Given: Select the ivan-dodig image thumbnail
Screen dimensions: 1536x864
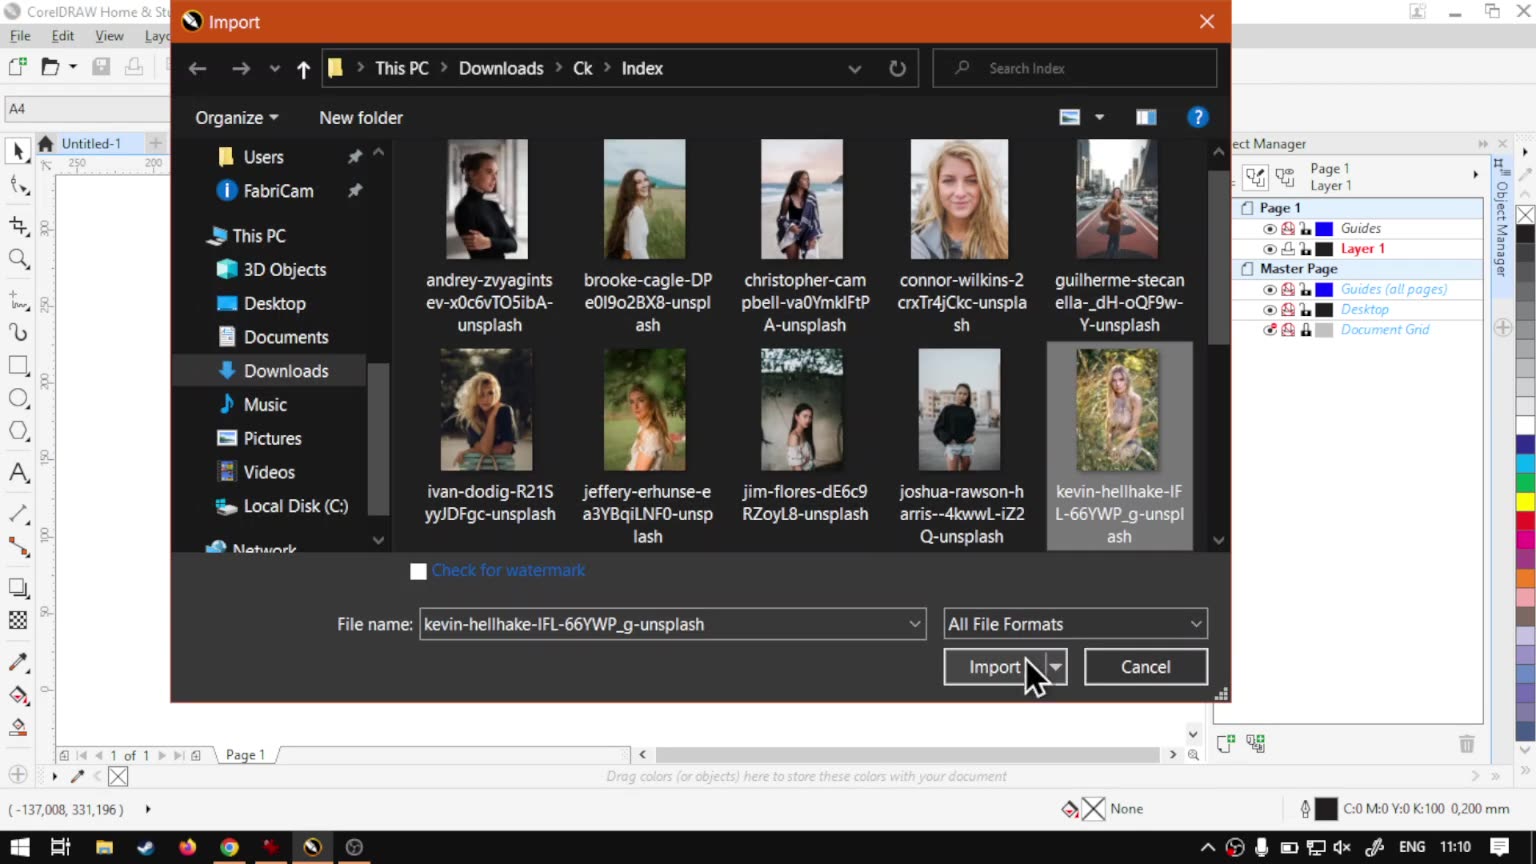Looking at the screenshot, I should 487,410.
